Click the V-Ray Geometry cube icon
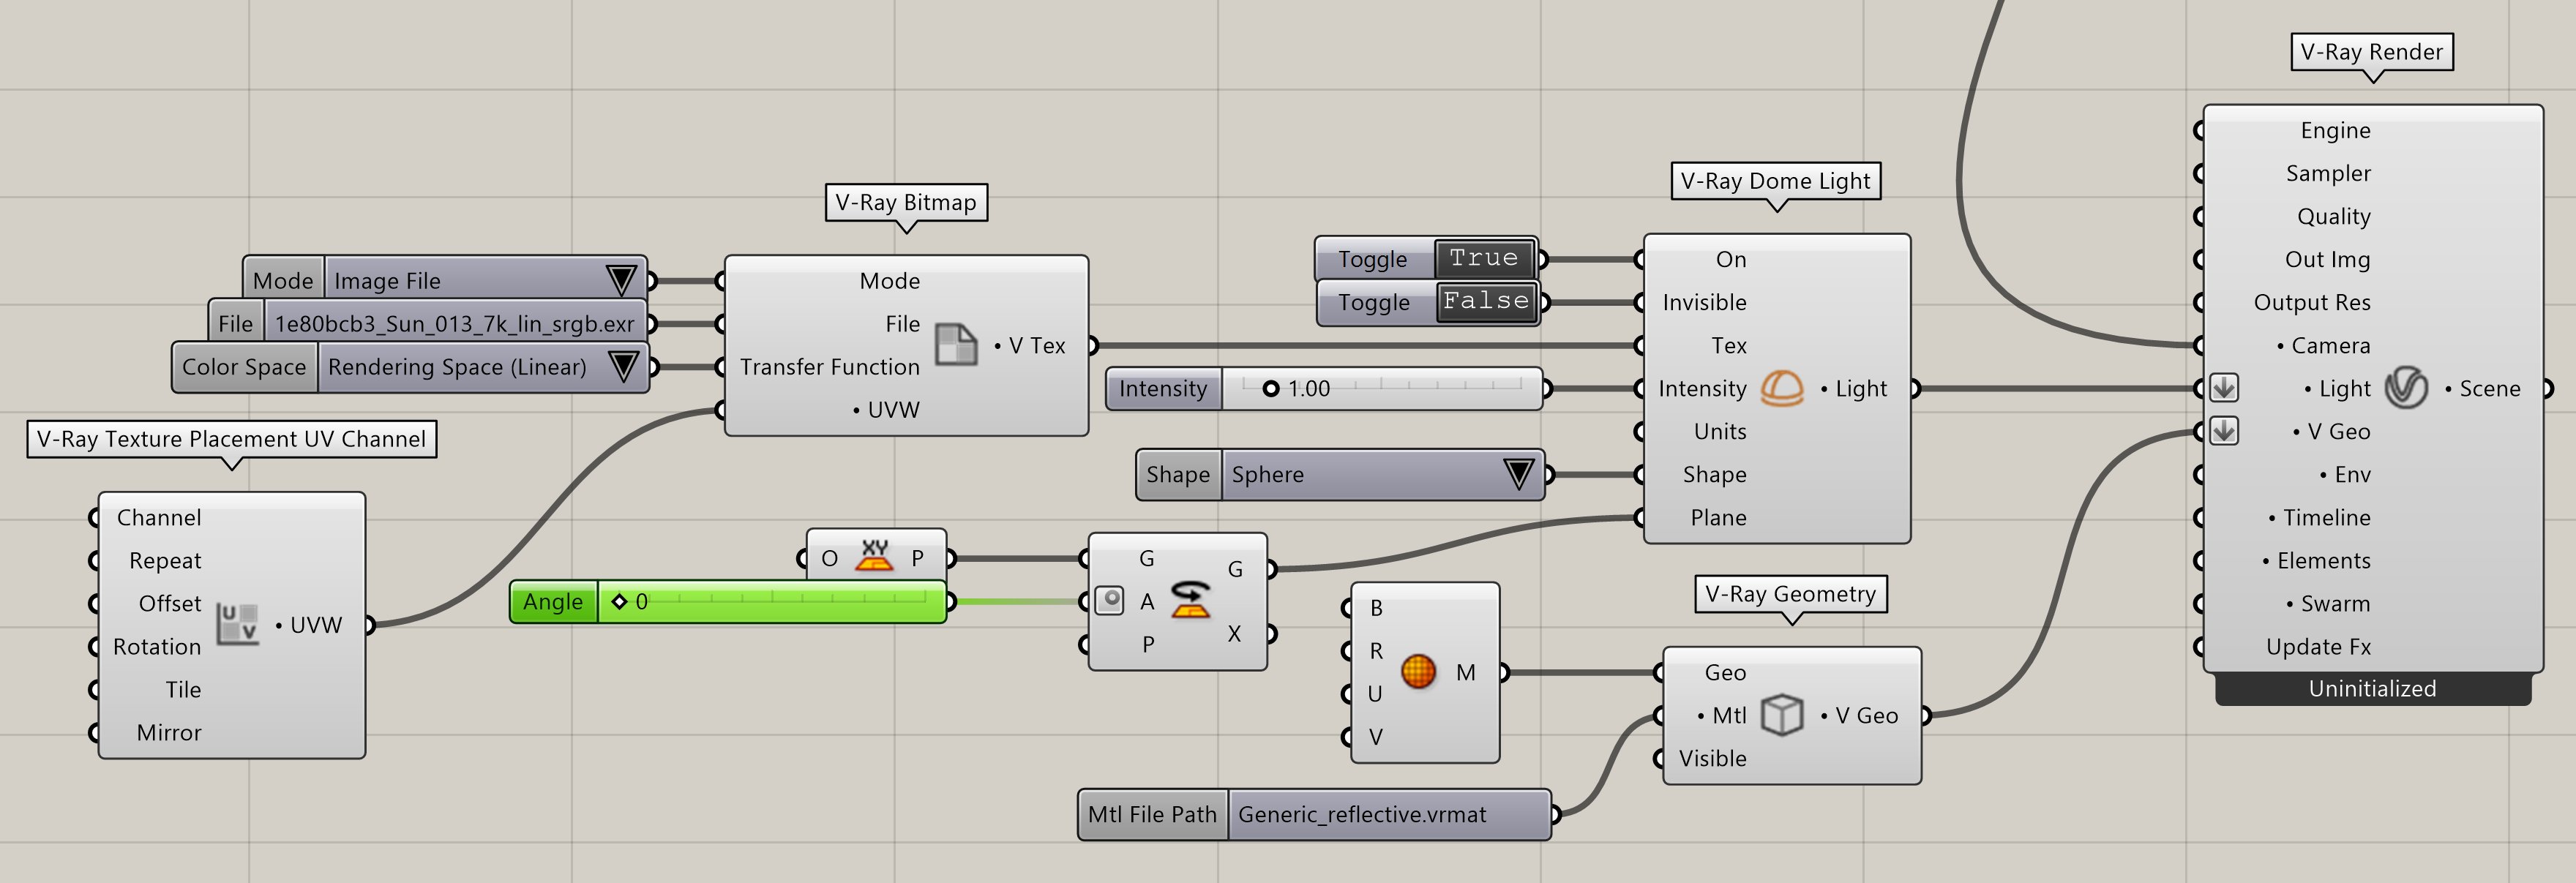Viewport: 2576px width, 883px height. [1782, 715]
